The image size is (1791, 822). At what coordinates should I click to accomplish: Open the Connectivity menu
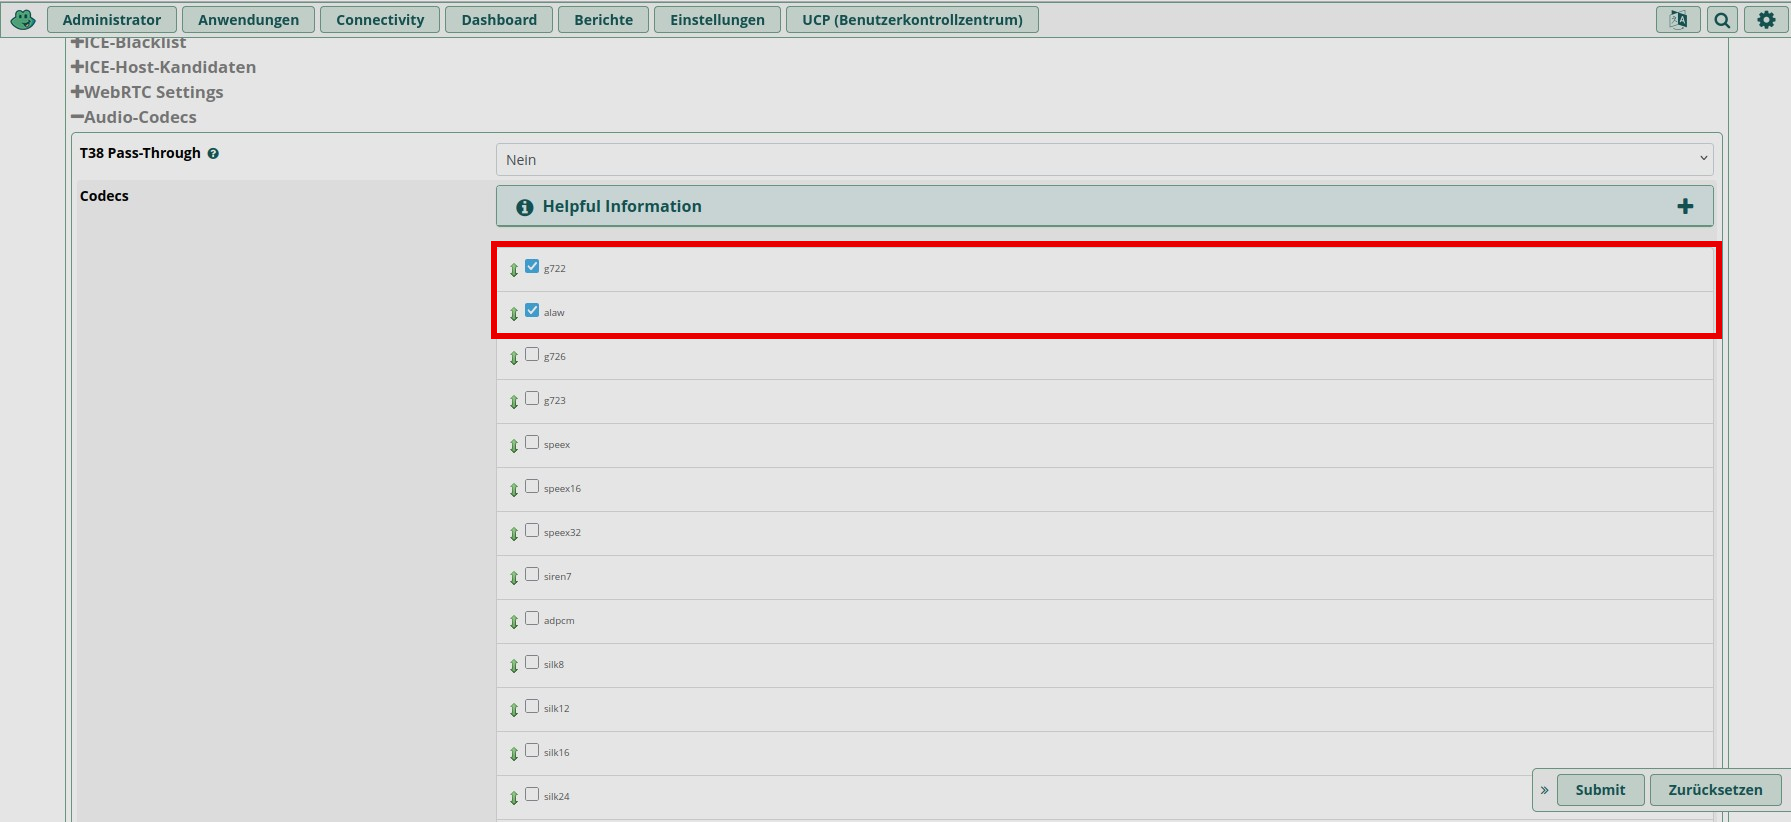[x=380, y=20]
